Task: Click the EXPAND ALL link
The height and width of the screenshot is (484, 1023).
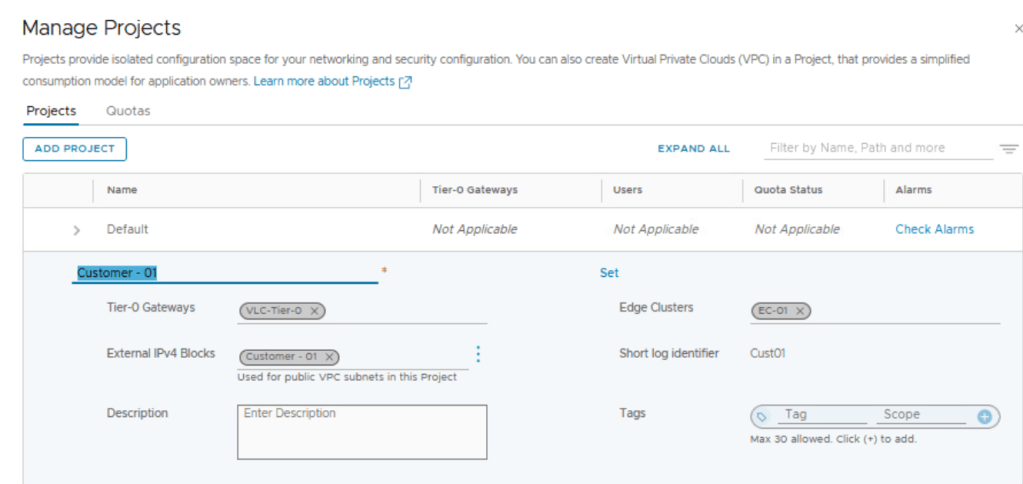Action: (x=693, y=149)
